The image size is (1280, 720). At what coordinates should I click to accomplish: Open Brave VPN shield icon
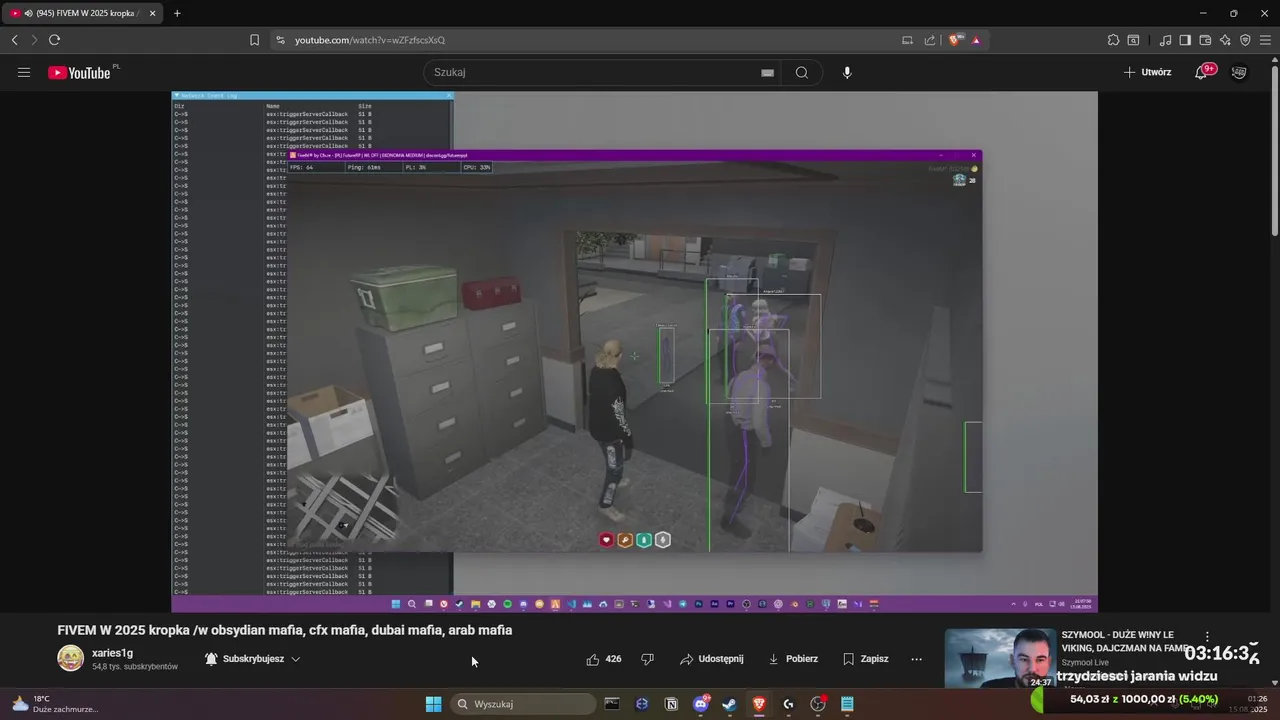[1245, 40]
